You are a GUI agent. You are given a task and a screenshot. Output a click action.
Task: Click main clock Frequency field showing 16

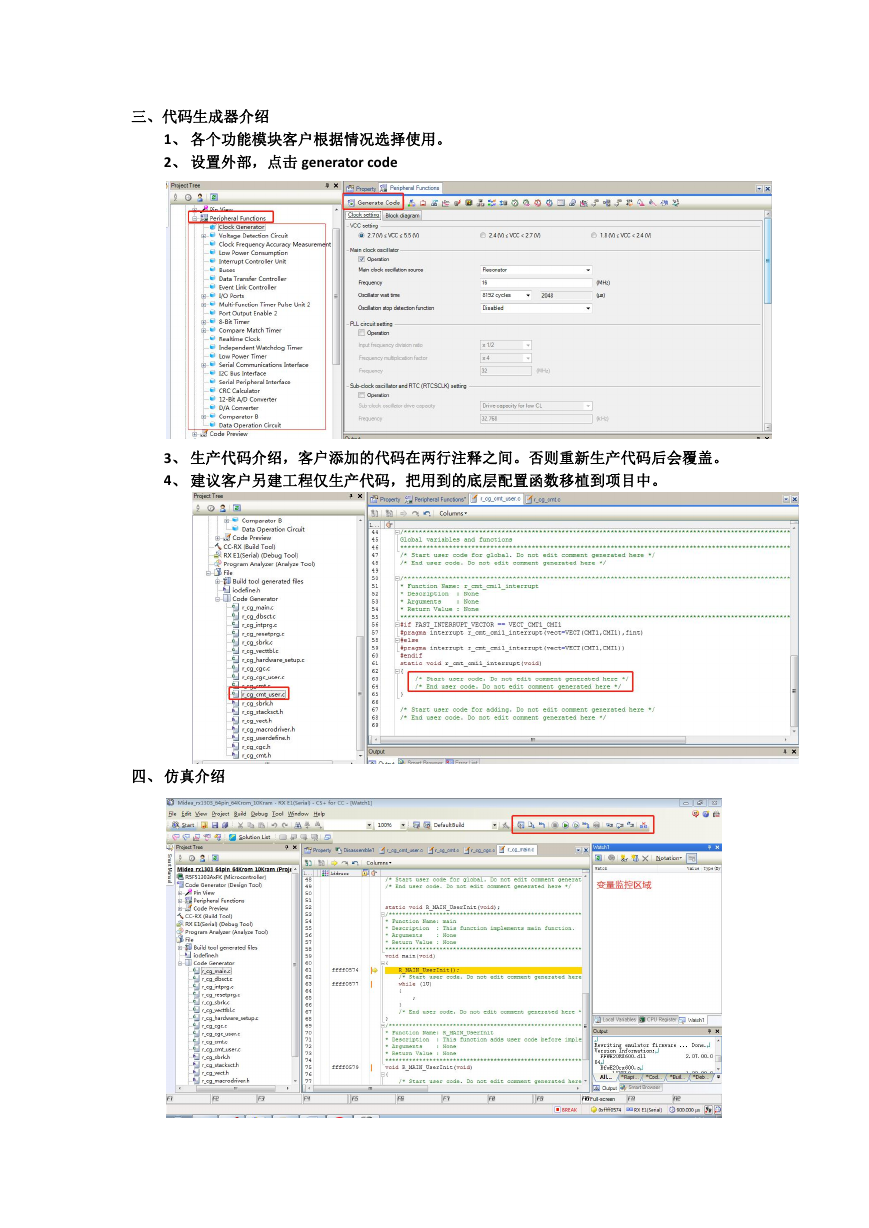(x=536, y=283)
